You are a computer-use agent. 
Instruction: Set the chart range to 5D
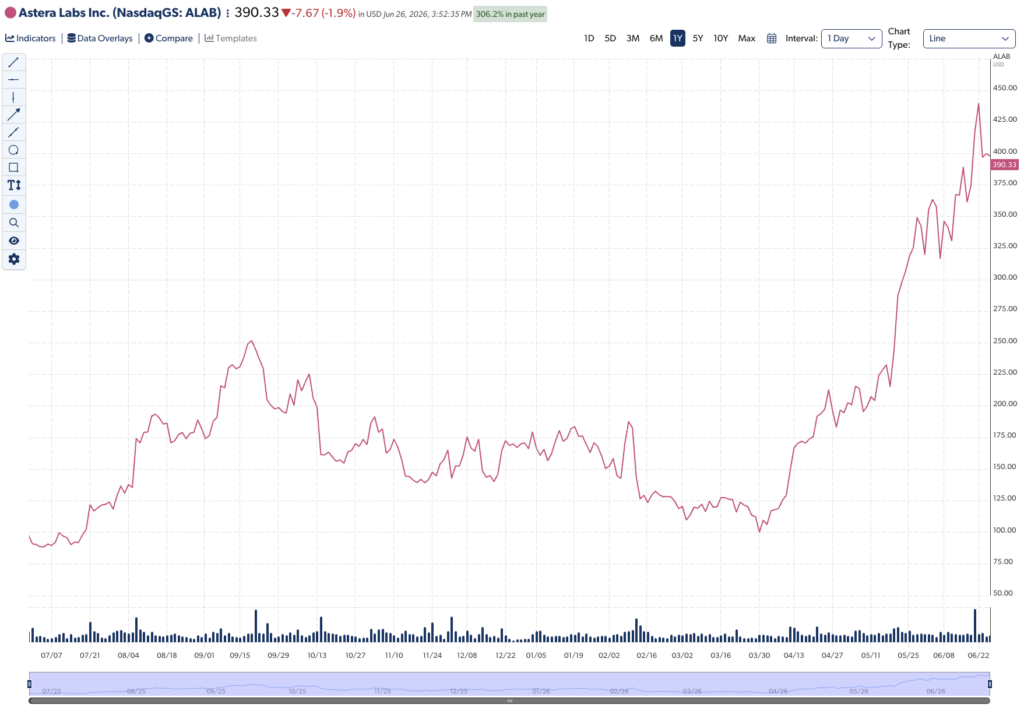(610, 39)
